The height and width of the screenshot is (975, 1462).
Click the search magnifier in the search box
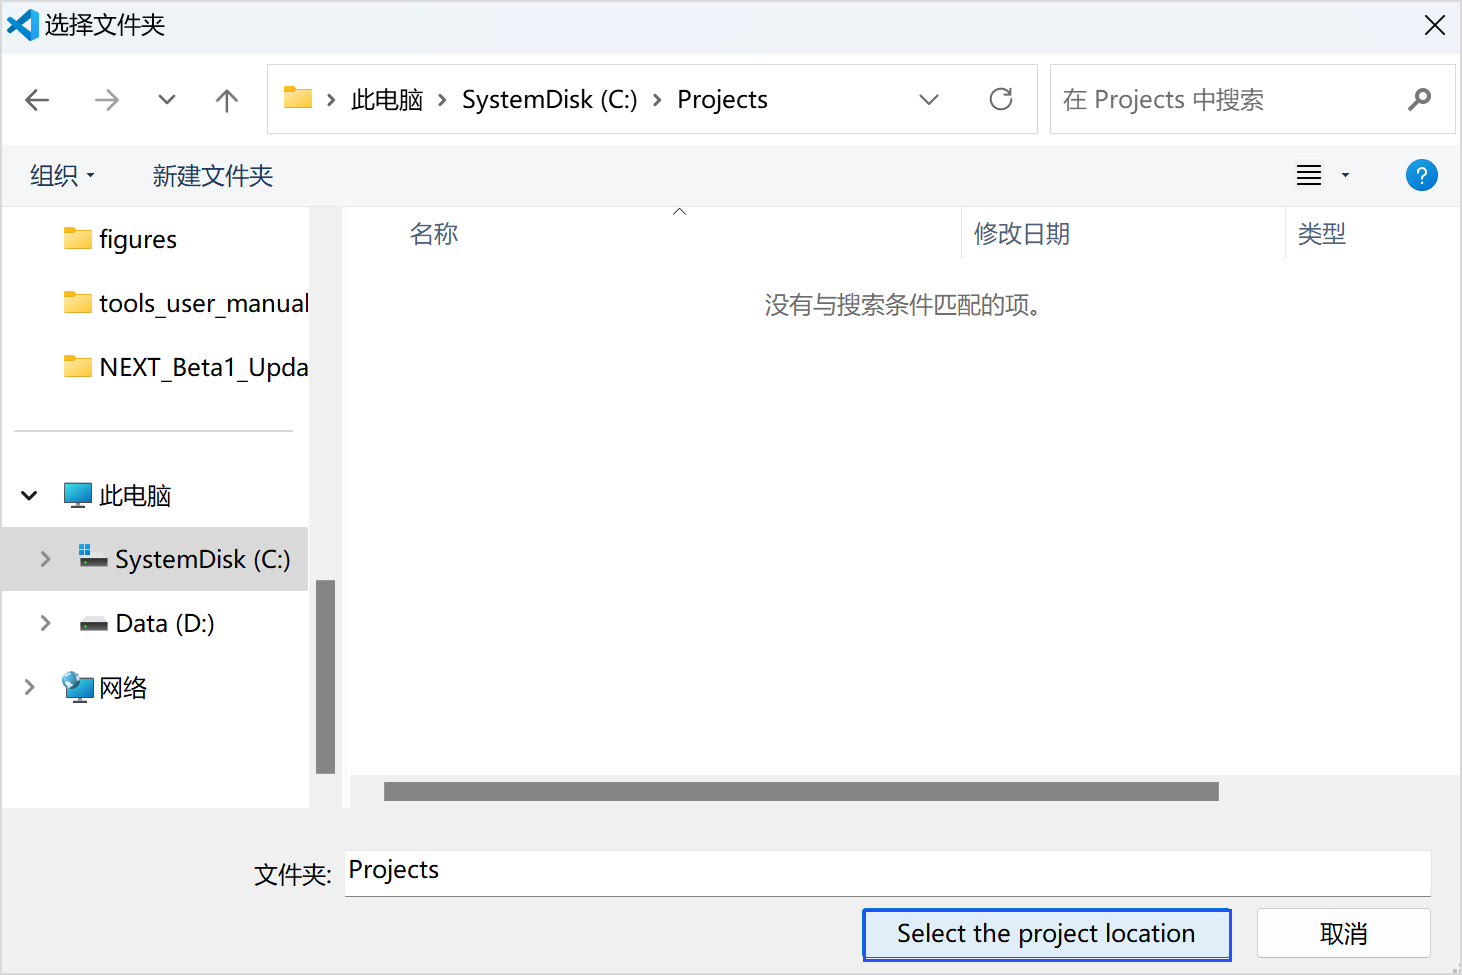point(1419,99)
